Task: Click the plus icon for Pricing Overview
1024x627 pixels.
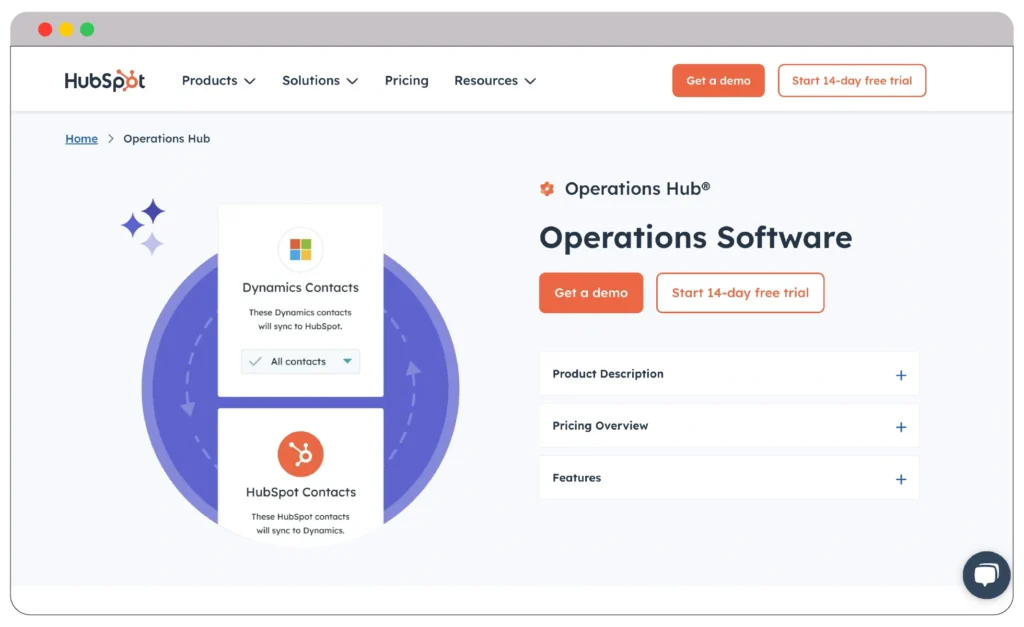Action: pyautogui.click(x=901, y=427)
